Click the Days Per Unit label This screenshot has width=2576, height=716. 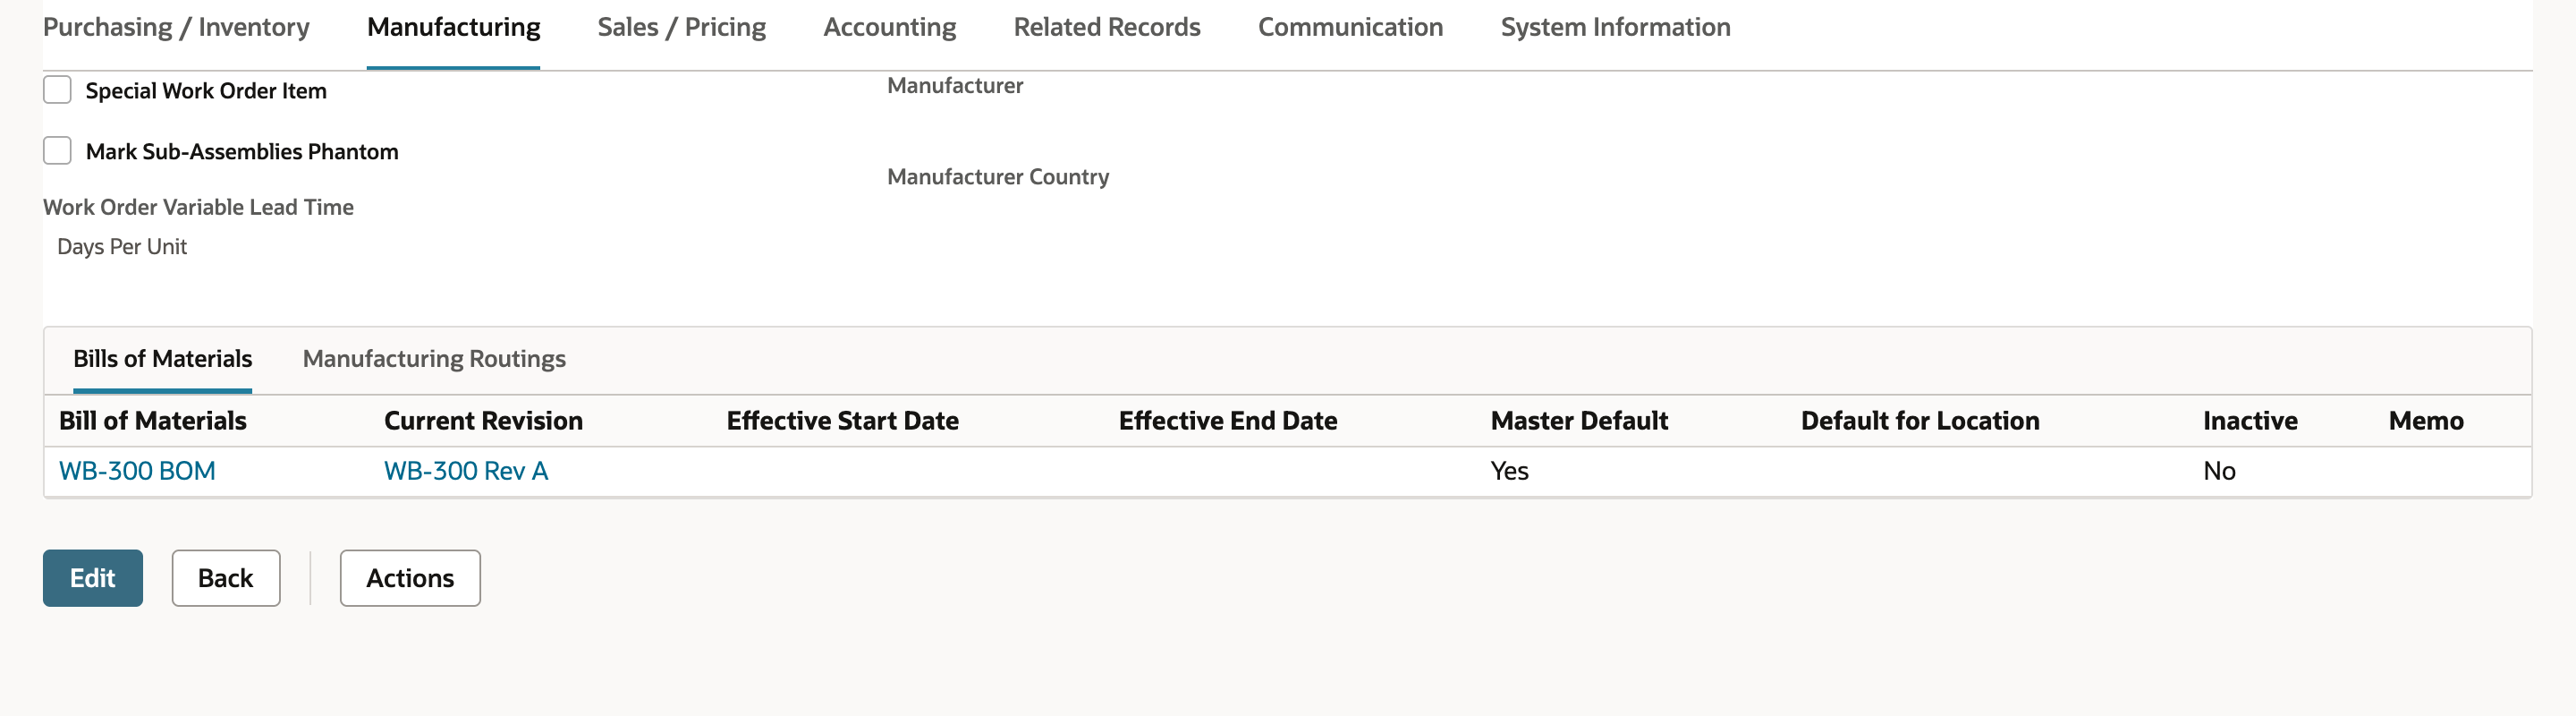coord(122,247)
